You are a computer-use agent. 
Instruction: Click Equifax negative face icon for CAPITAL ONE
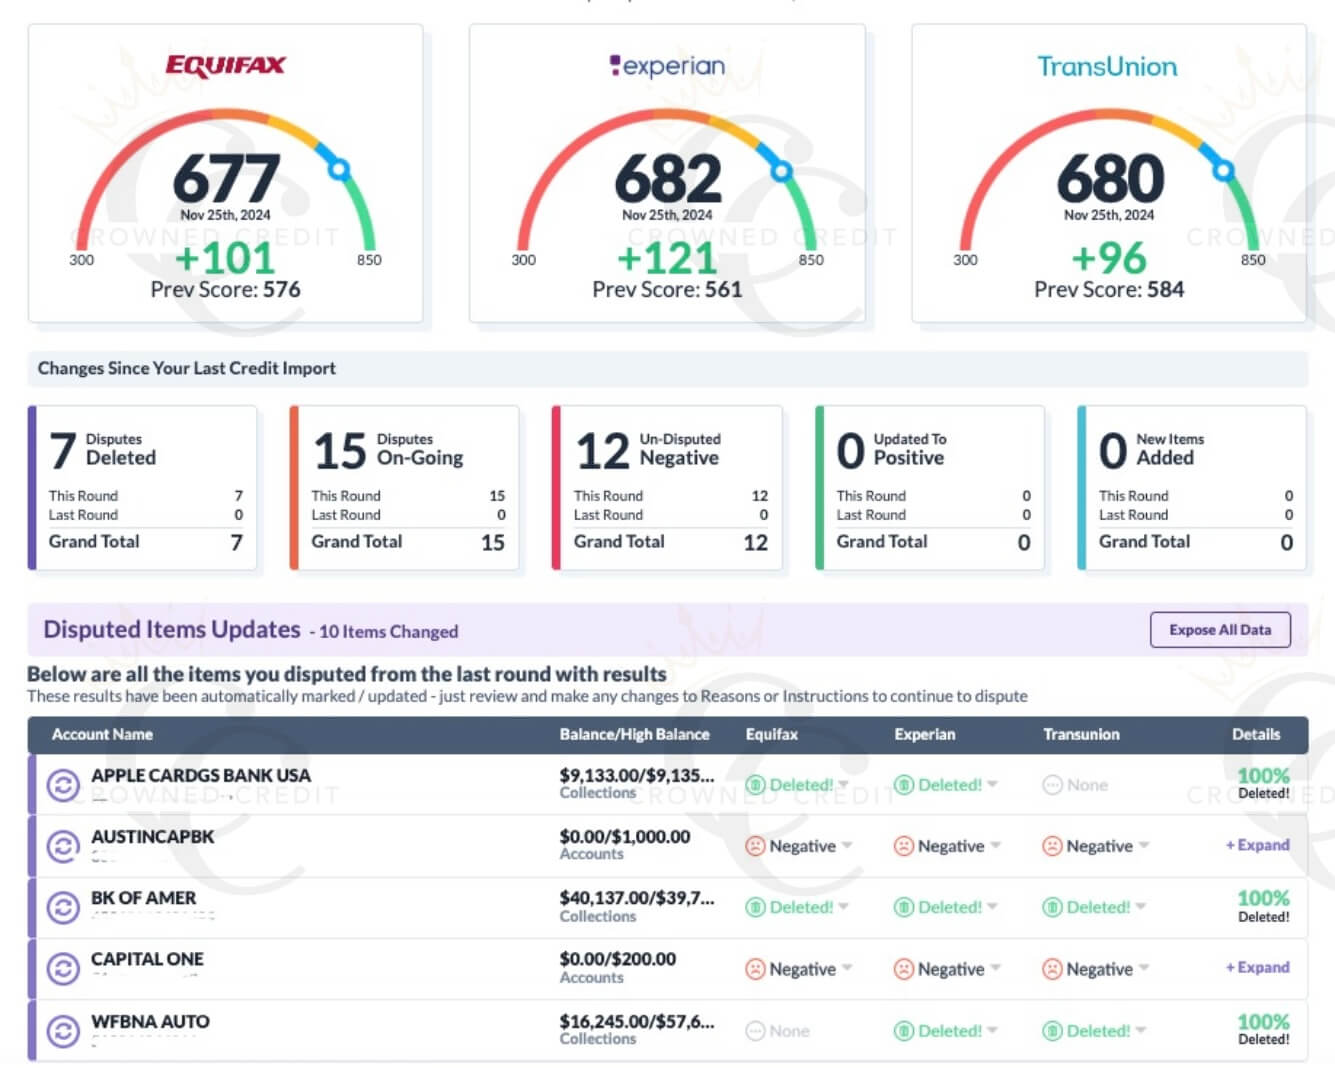(x=755, y=969)
